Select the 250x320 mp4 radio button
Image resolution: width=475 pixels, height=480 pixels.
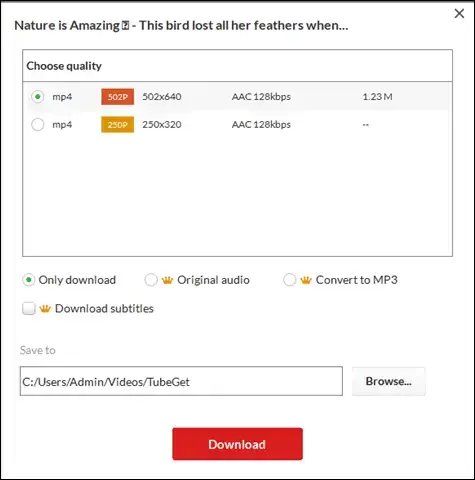[38, 125]
